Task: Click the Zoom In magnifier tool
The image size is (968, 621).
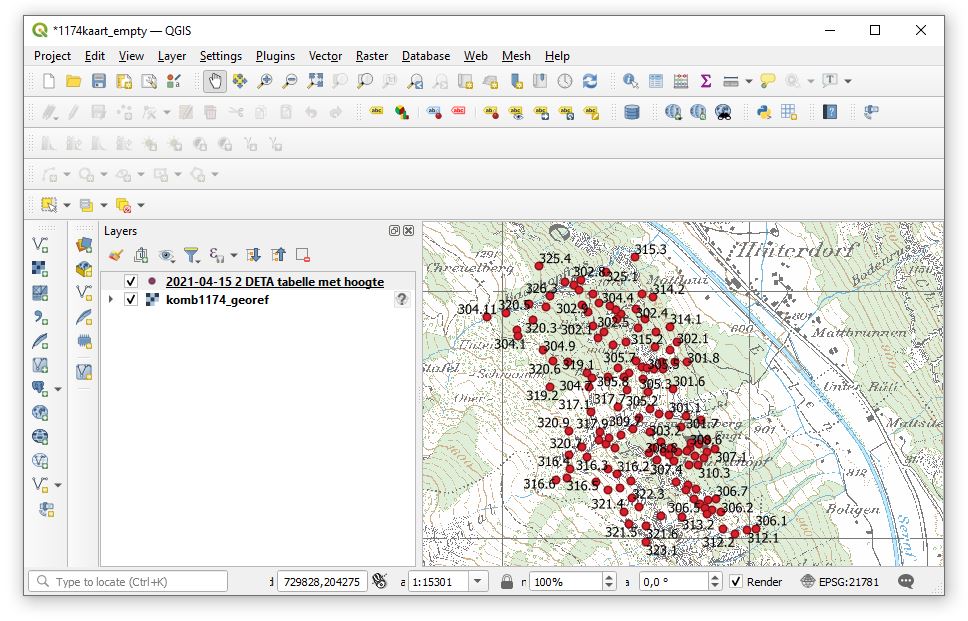Action: (x=265, y=81)
